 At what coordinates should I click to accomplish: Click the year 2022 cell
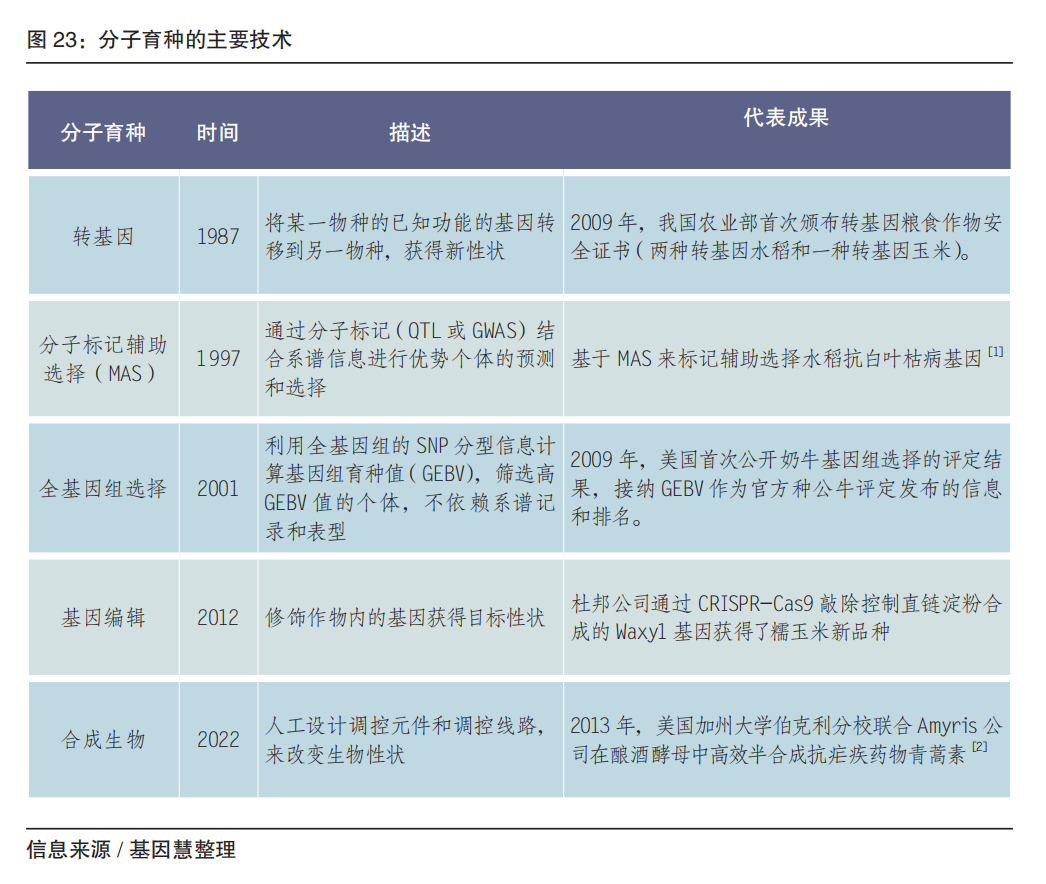coord(218,740)
